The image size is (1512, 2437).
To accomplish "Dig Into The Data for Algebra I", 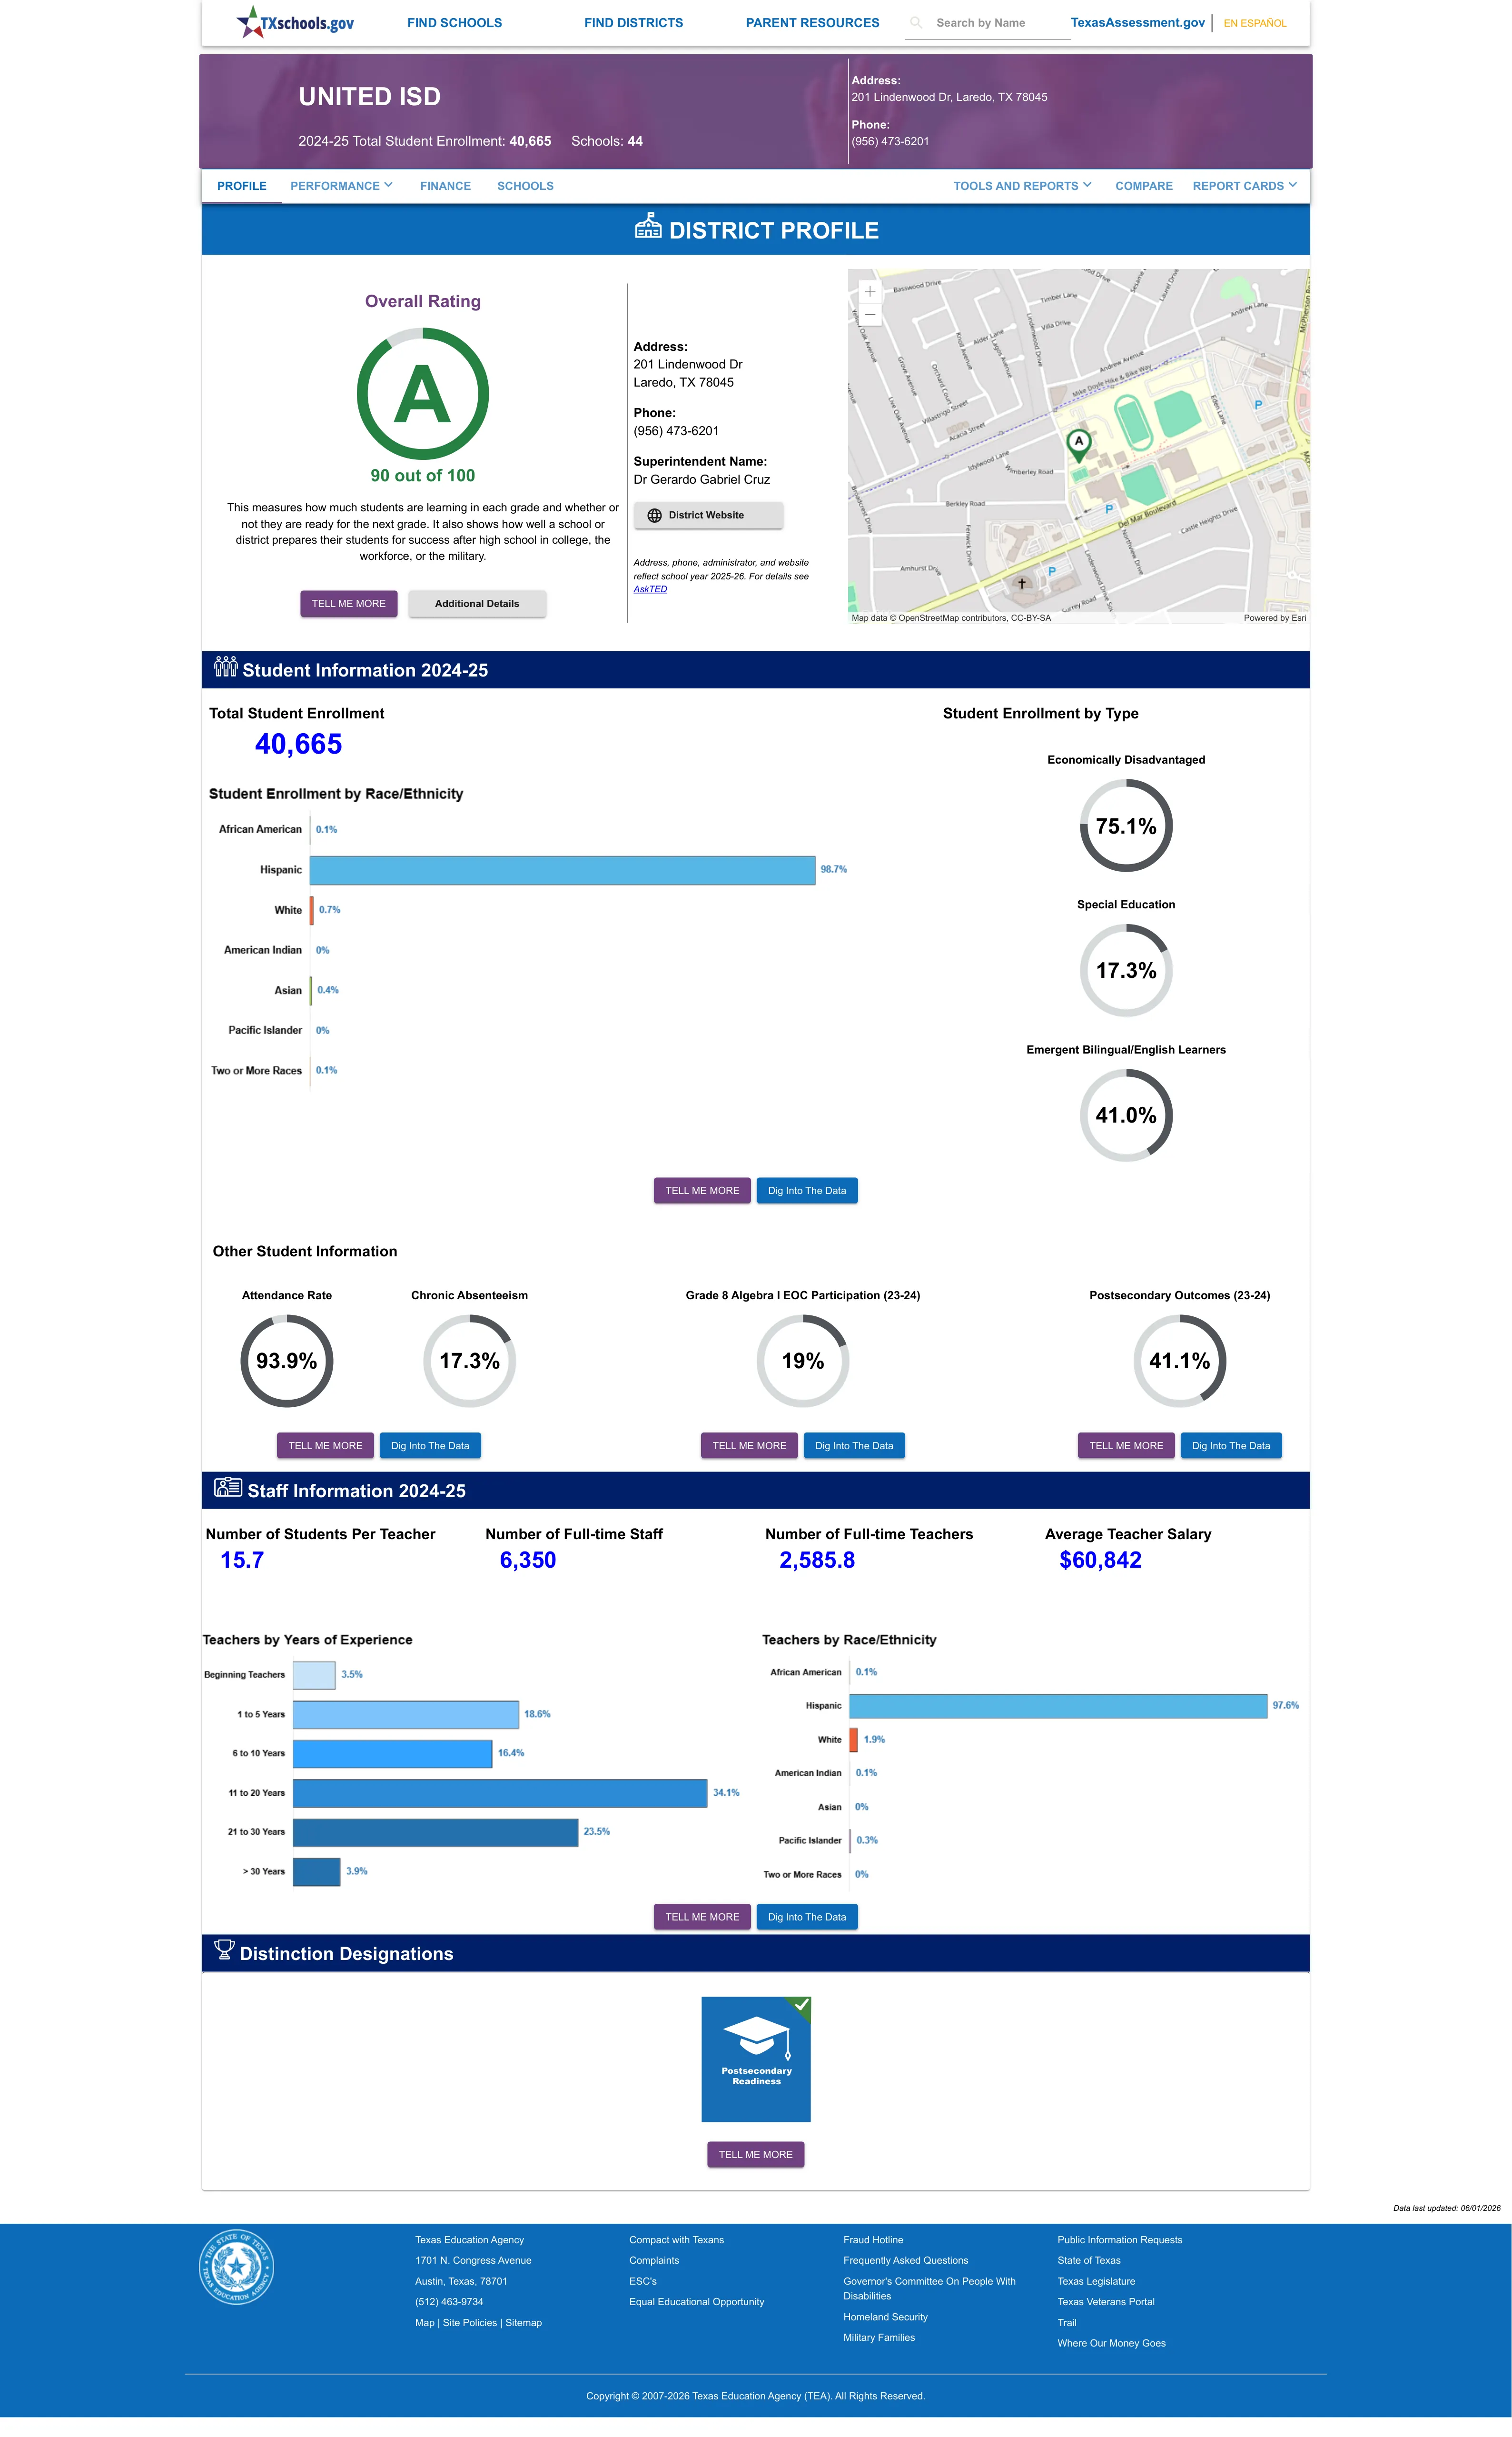I will click(x=854, y=1446).
